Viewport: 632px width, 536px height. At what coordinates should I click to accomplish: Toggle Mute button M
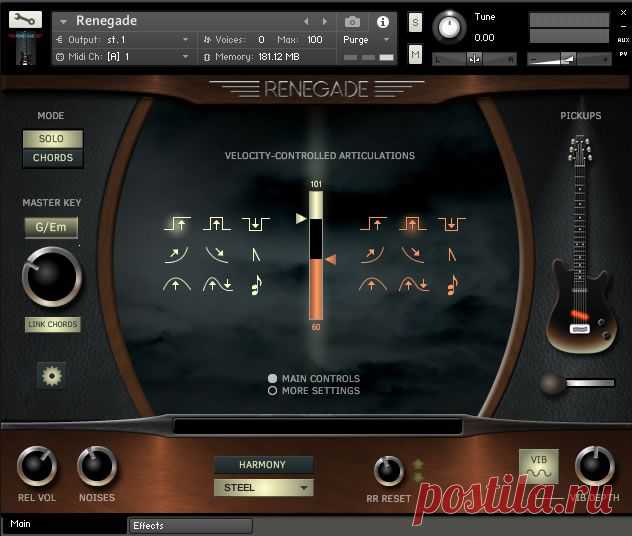[x=415, y=54]
